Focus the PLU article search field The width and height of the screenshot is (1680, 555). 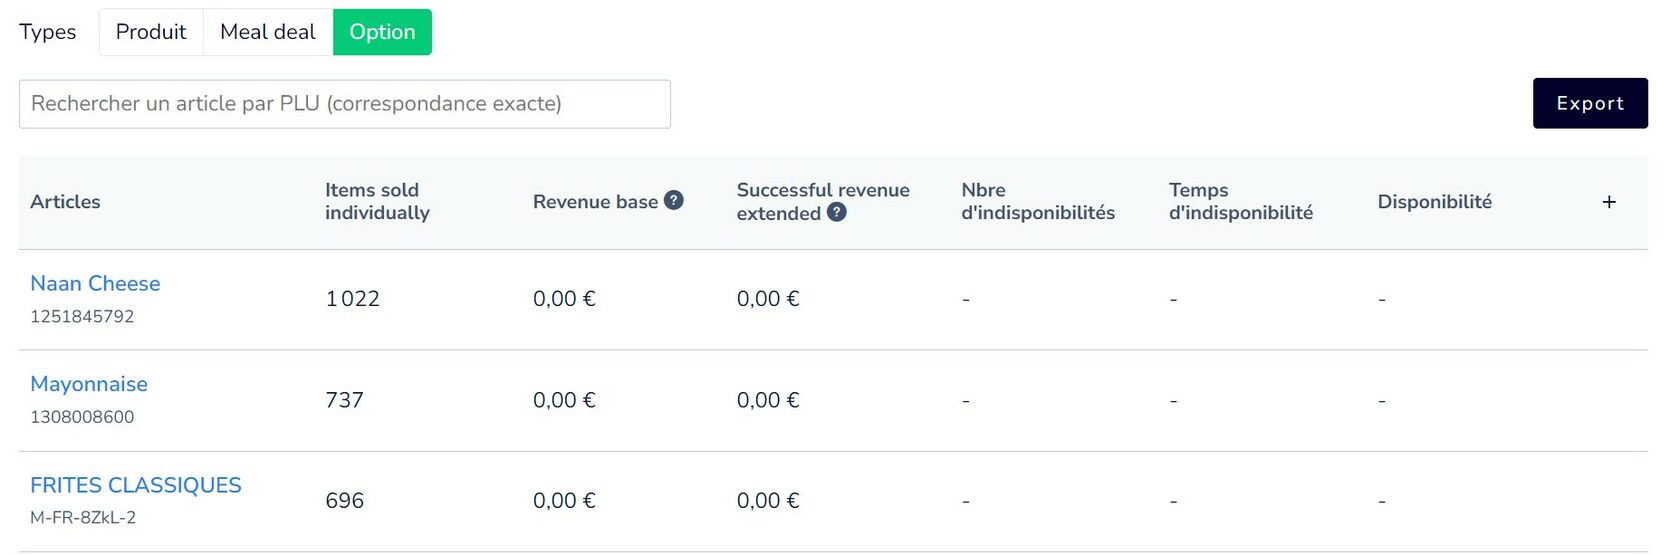(345, 104)
